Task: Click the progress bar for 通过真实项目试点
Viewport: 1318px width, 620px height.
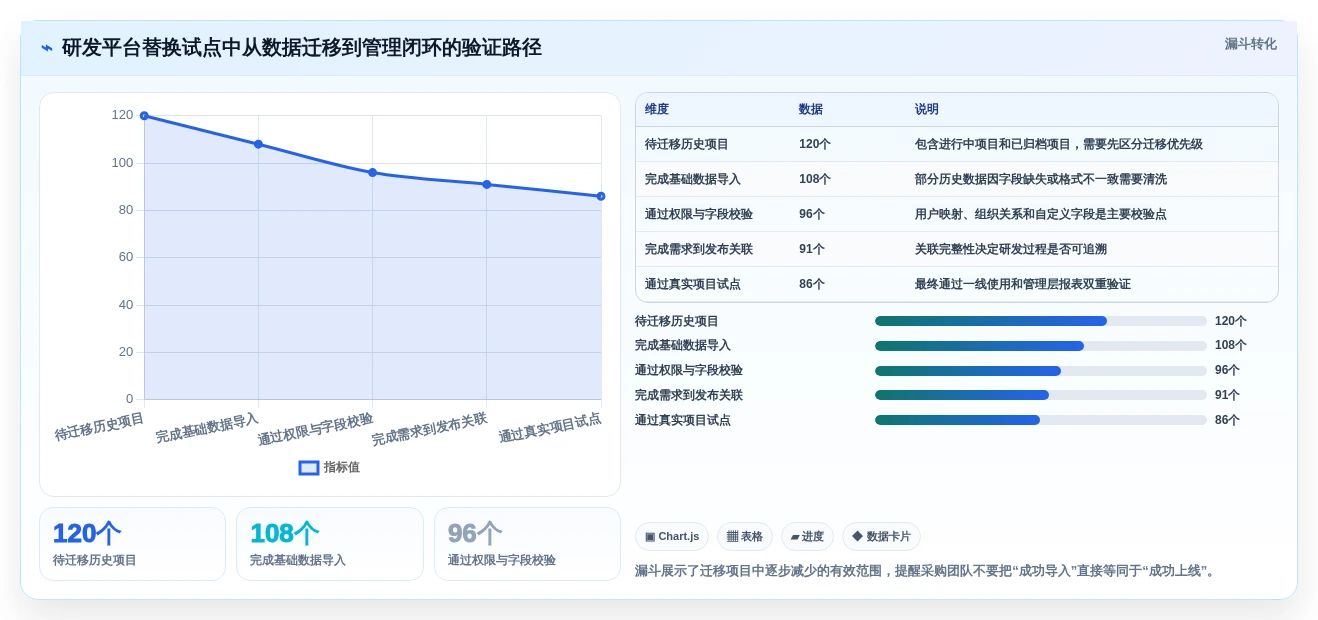Action: click(1041, 420)
